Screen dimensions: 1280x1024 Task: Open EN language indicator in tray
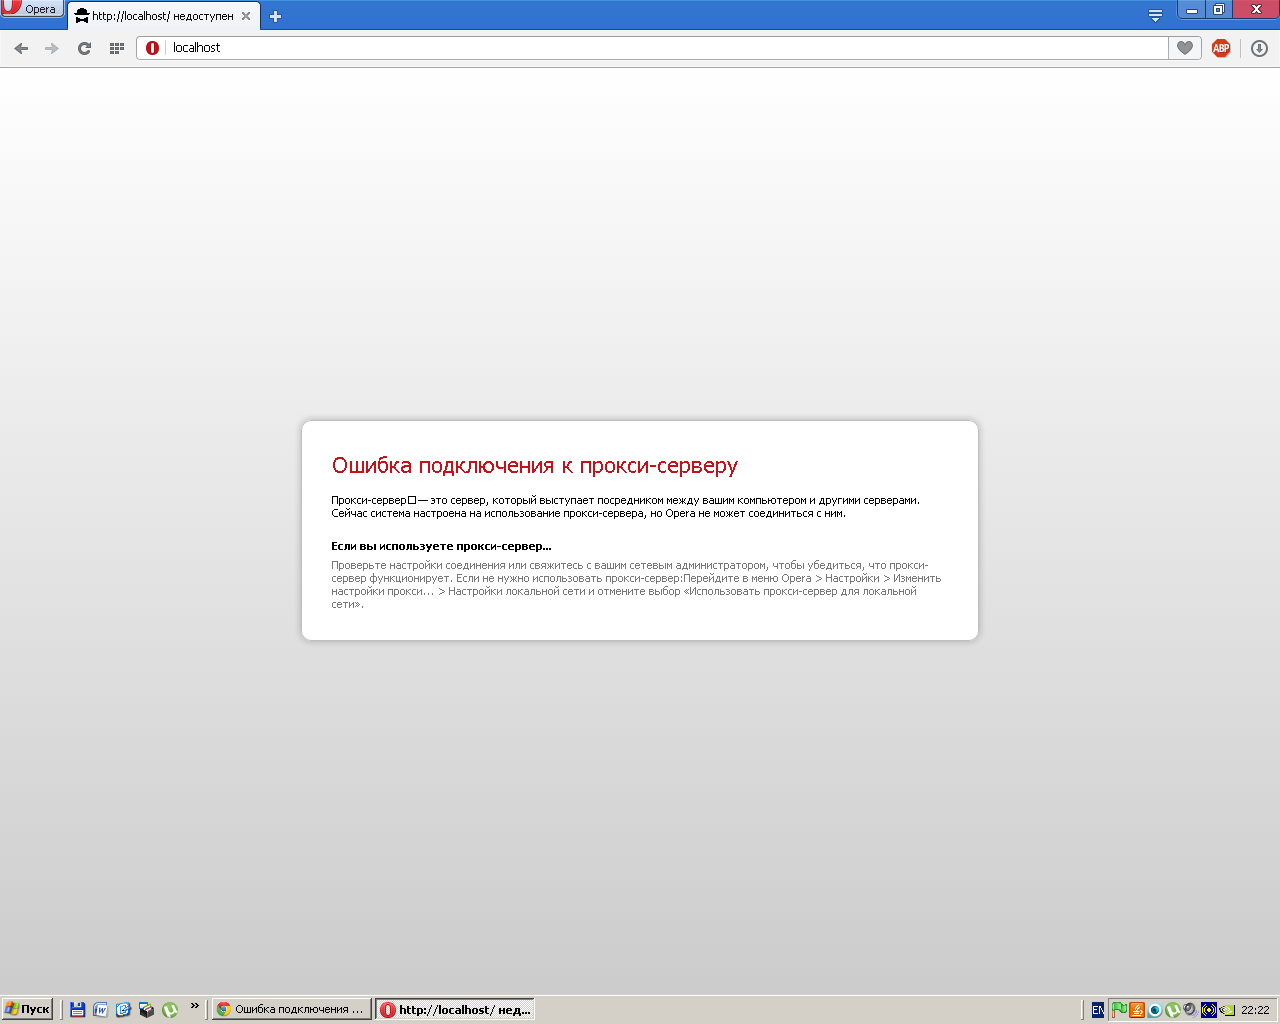(x=1097, y=1010)
